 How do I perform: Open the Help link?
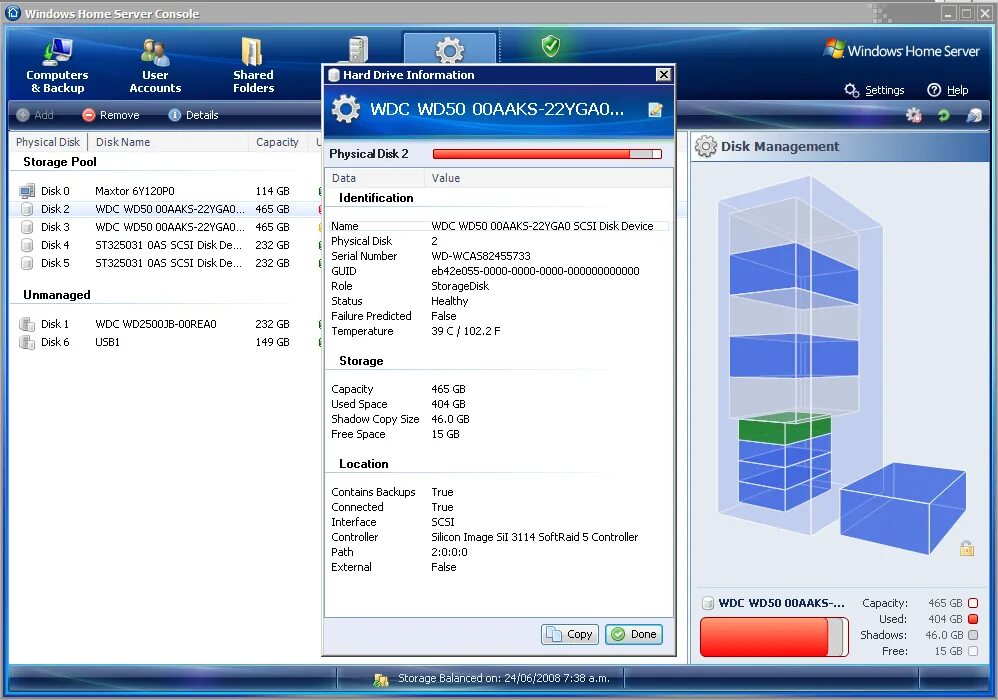click(x=957, y=90)
